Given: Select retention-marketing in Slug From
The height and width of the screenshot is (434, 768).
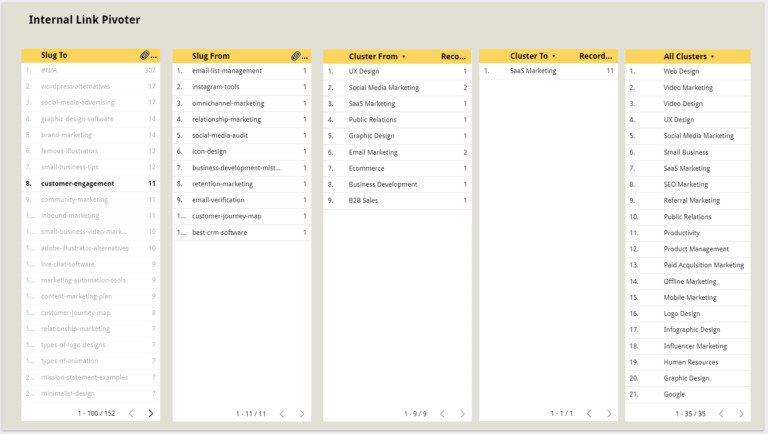Looking at the screenshot, I should coord(242,184).
